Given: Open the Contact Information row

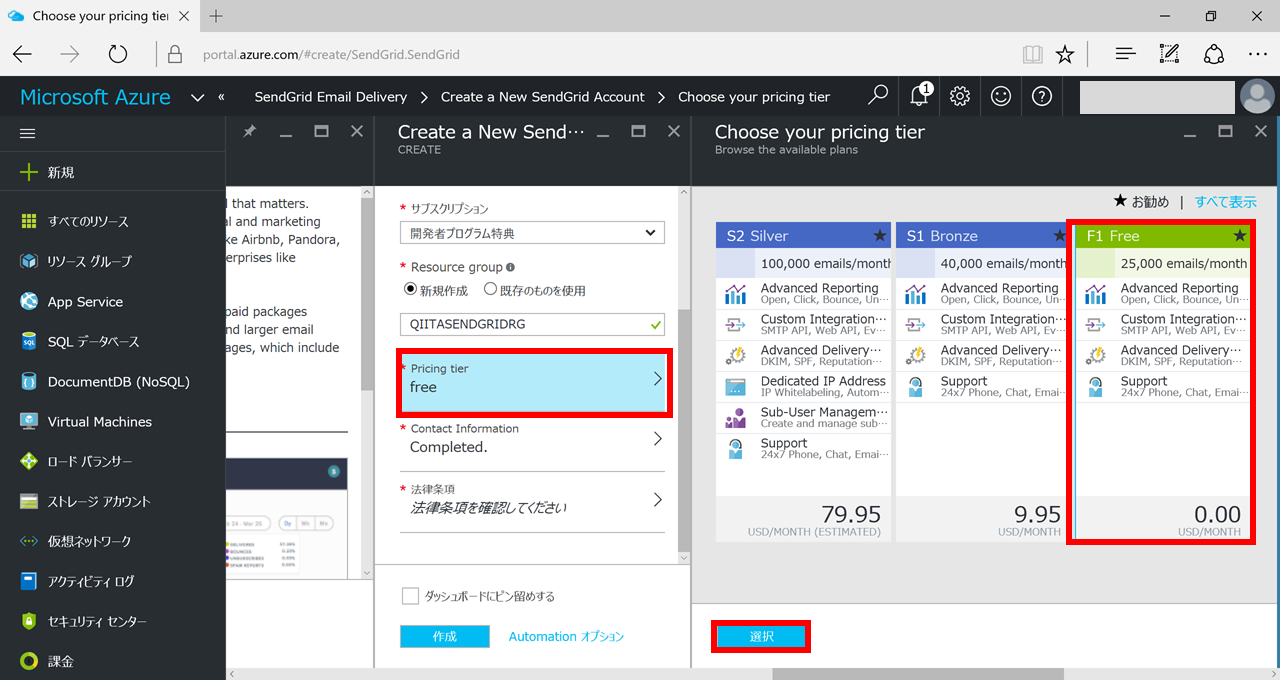Looking at the screenshot, I should [532, 439].
